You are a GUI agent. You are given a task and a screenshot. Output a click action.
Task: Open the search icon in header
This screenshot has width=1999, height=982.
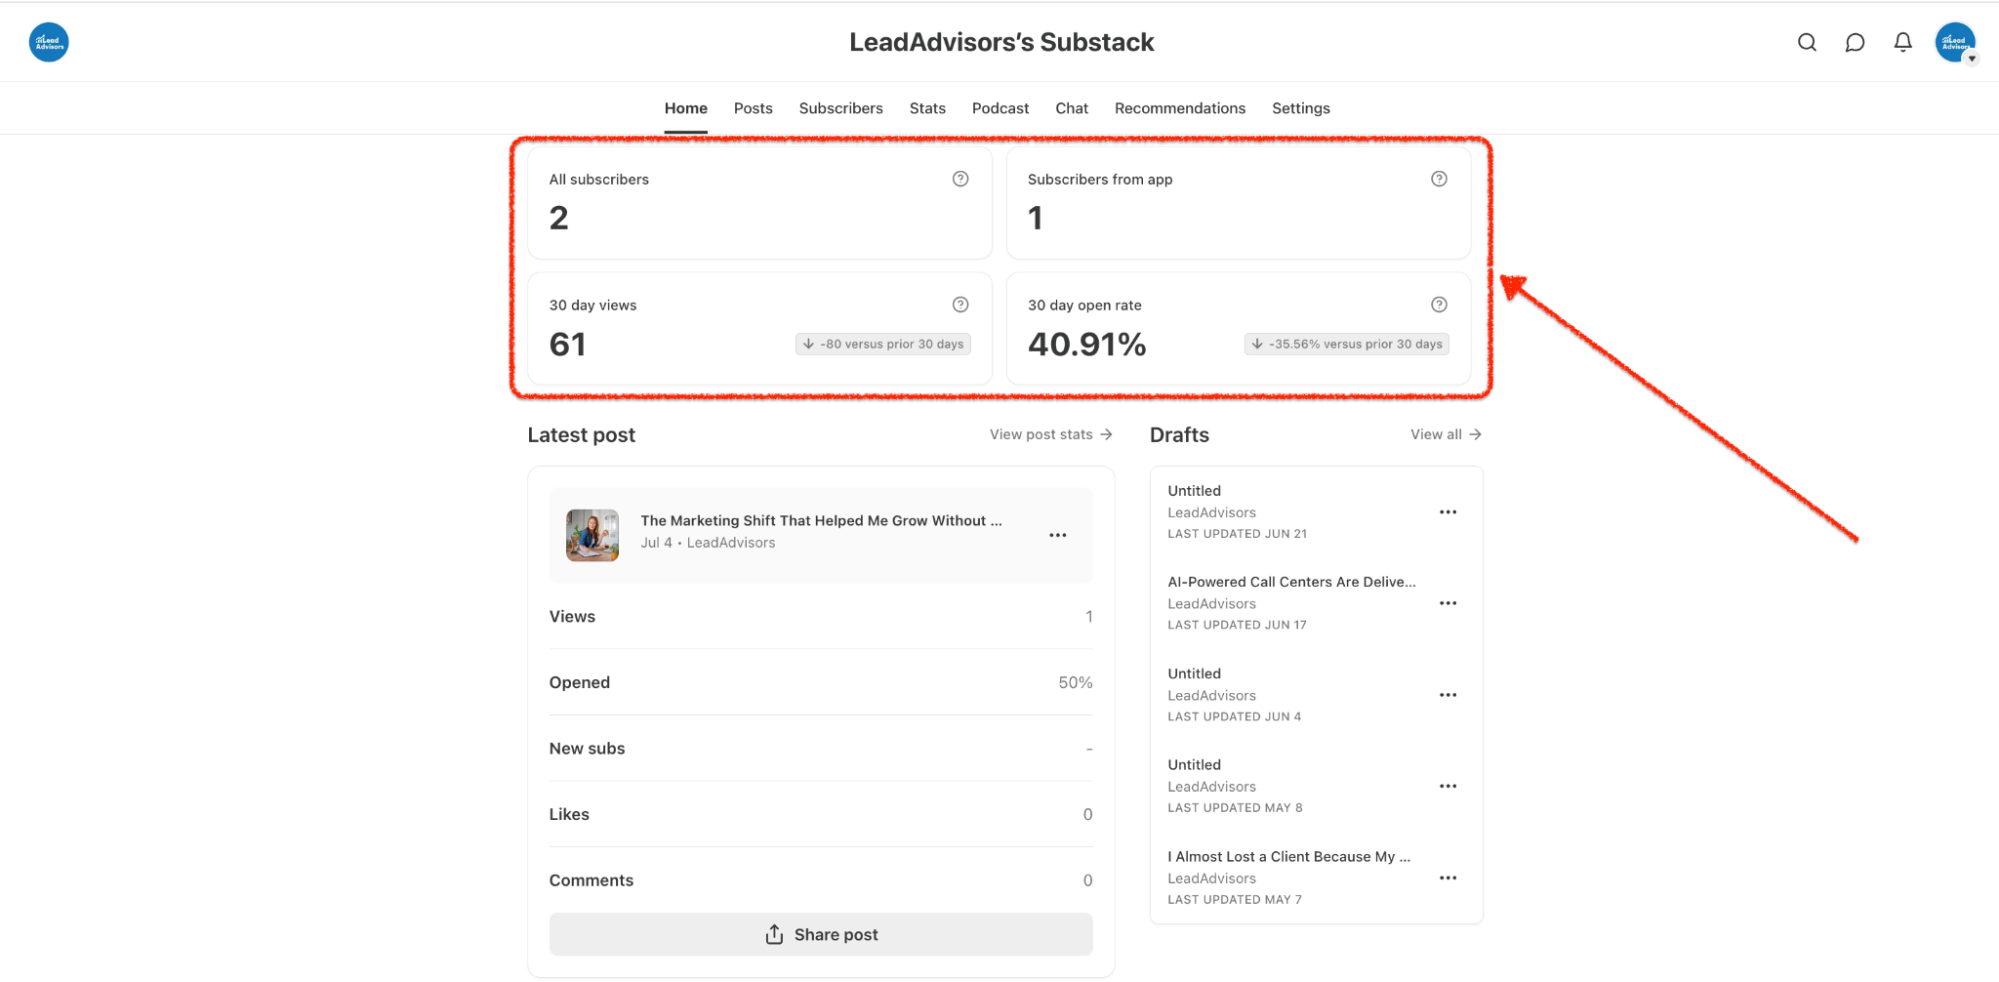[1806, 42]
